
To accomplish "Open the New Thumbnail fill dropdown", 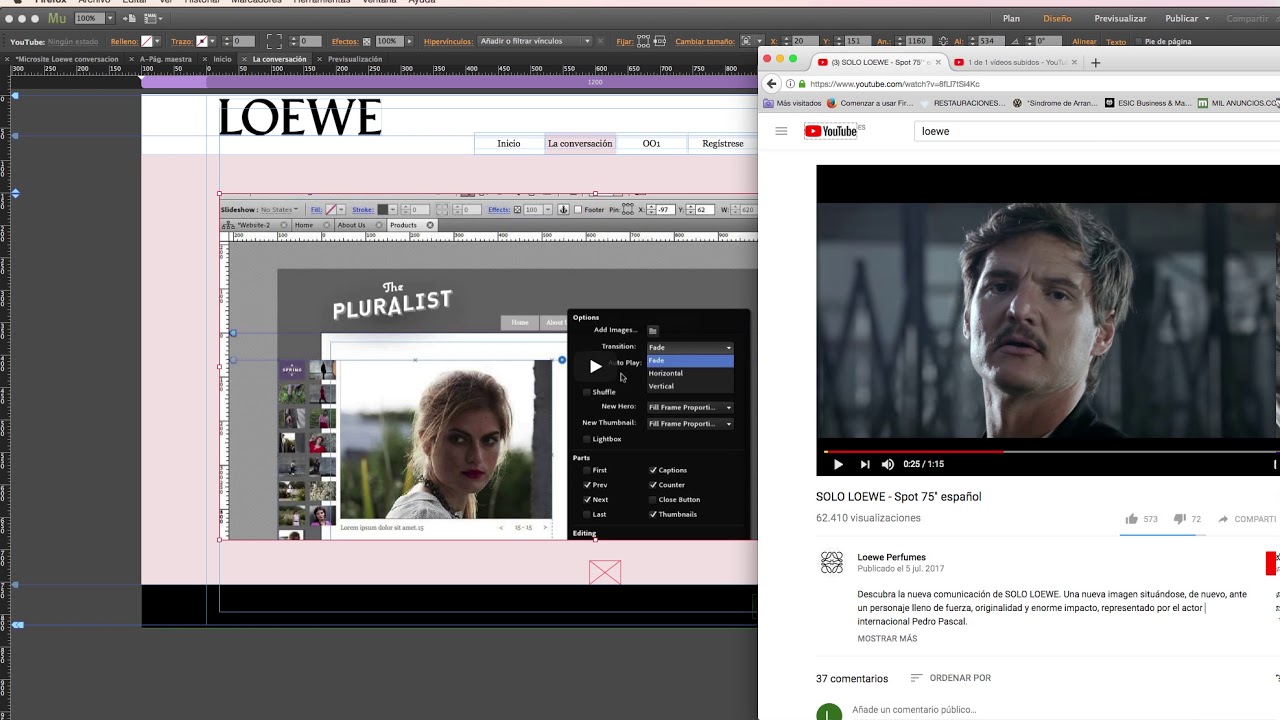I will point(690,423).
